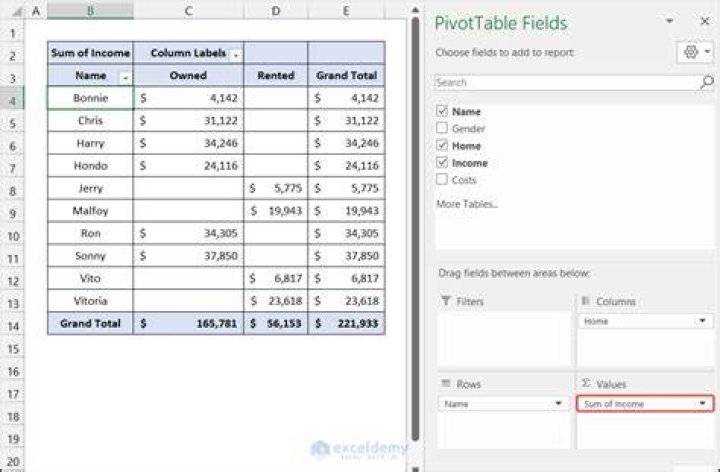
Task: Click the Rows area label
Action: pyautogui.click(x=468, y=384)
